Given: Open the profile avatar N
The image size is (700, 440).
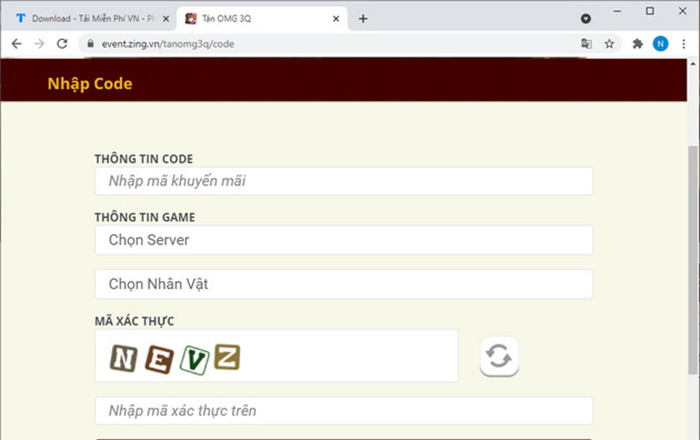Looking at the screenshot, I should point(660,44).
